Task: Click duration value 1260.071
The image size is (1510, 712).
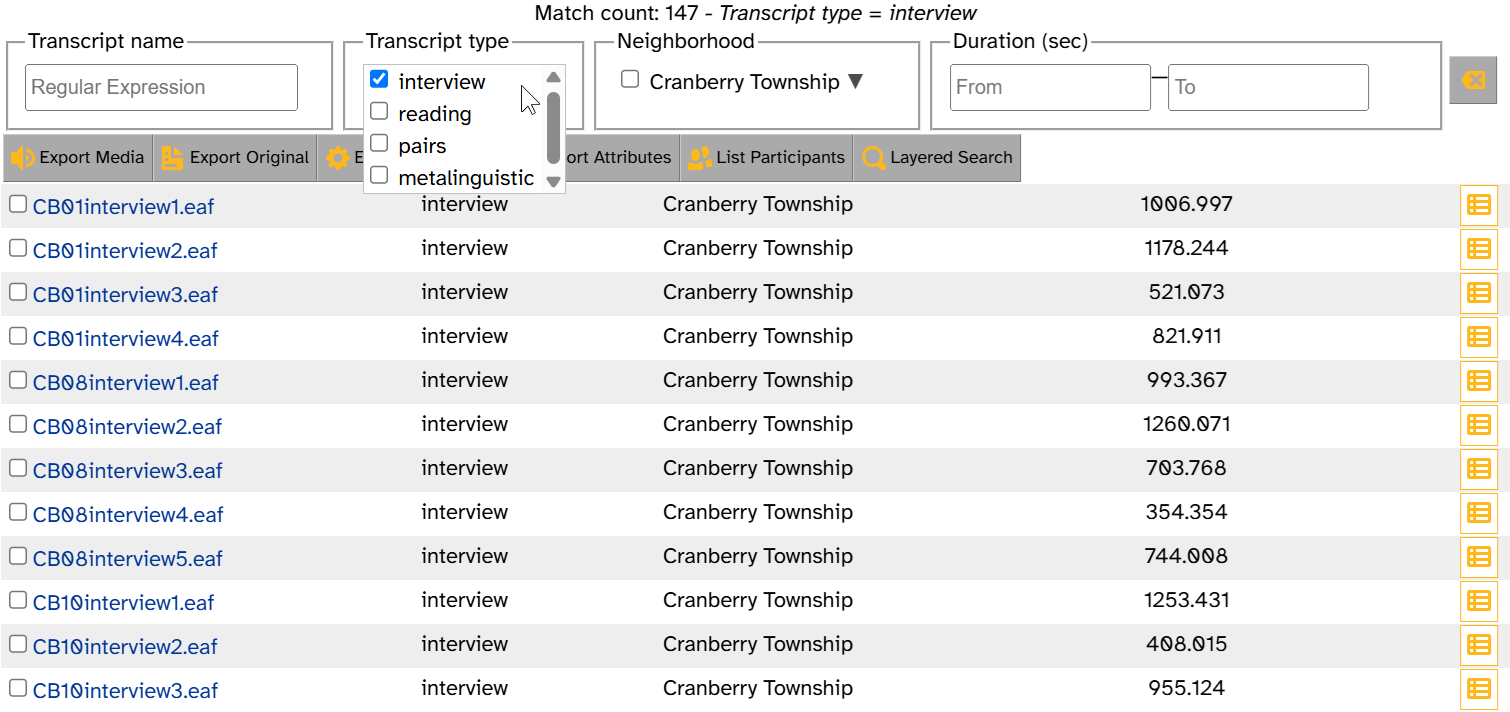Action: [1187, 424]
